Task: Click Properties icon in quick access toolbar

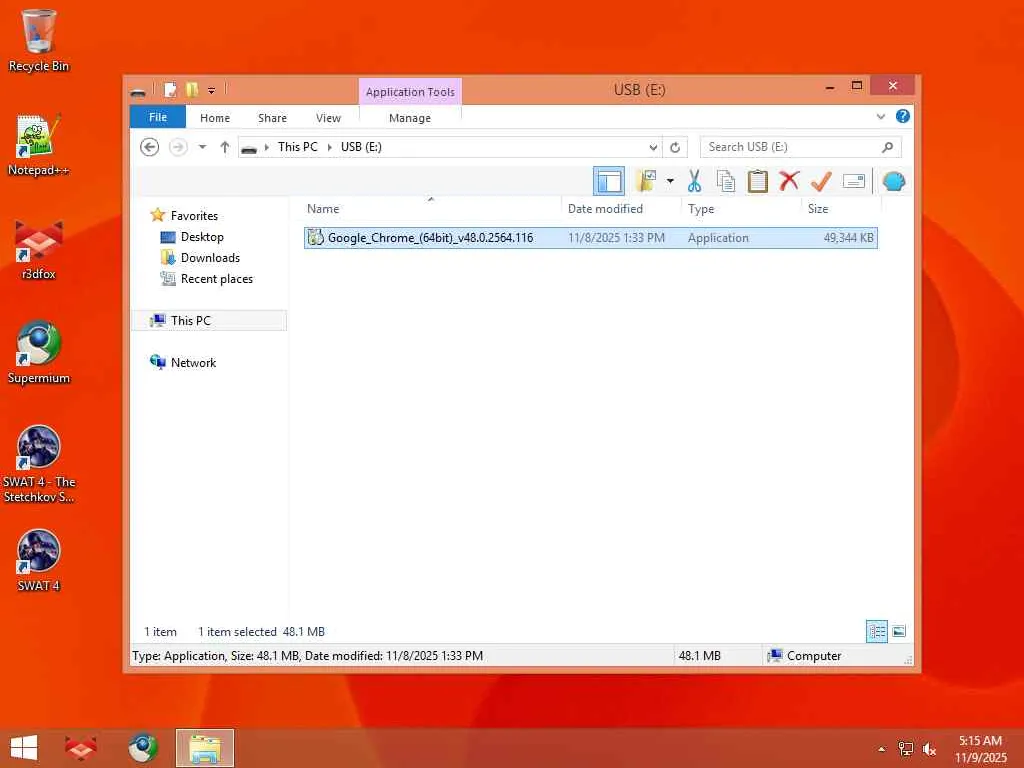Action: pyautogui.click(x=170, y=90)
